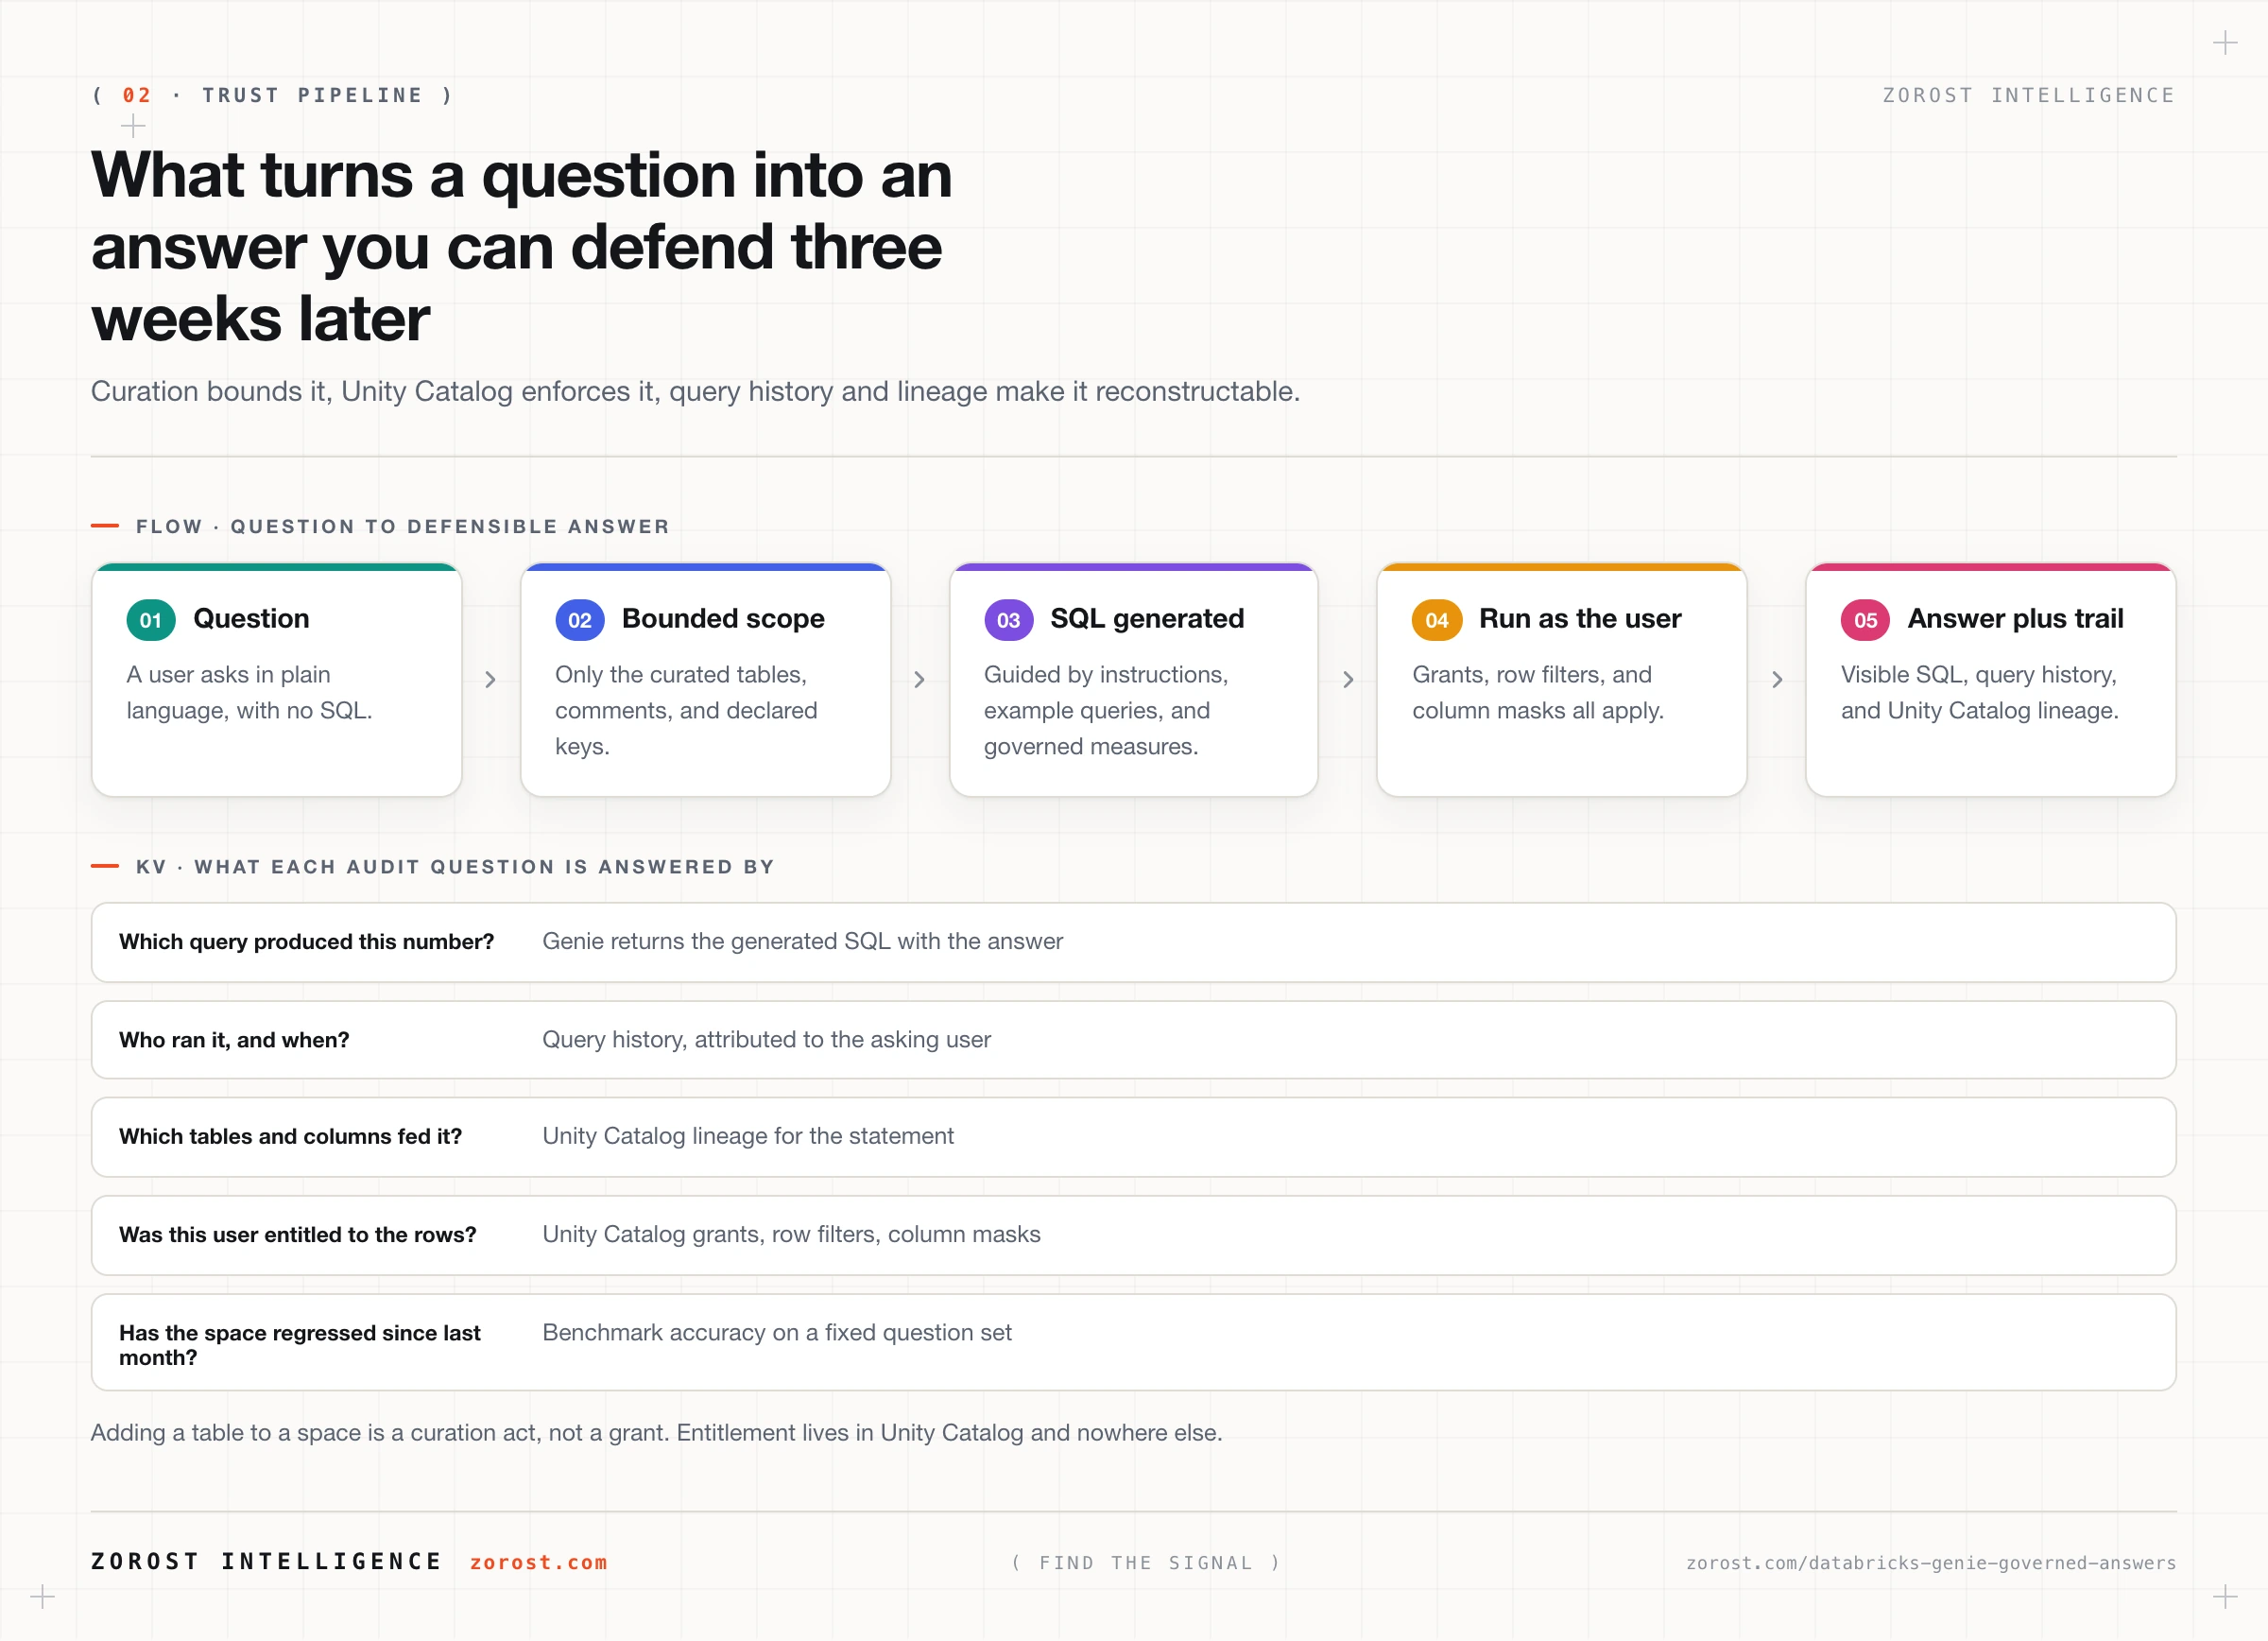Select the Answer plus trail card title
Image resolution: width=2268 pixels, height=1641 pixels.
2015,619
